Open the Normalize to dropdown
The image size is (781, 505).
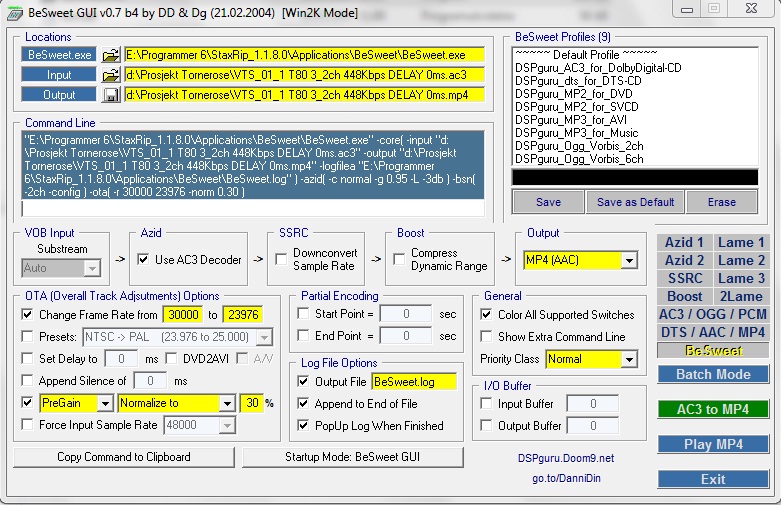(x=225, y=403)
